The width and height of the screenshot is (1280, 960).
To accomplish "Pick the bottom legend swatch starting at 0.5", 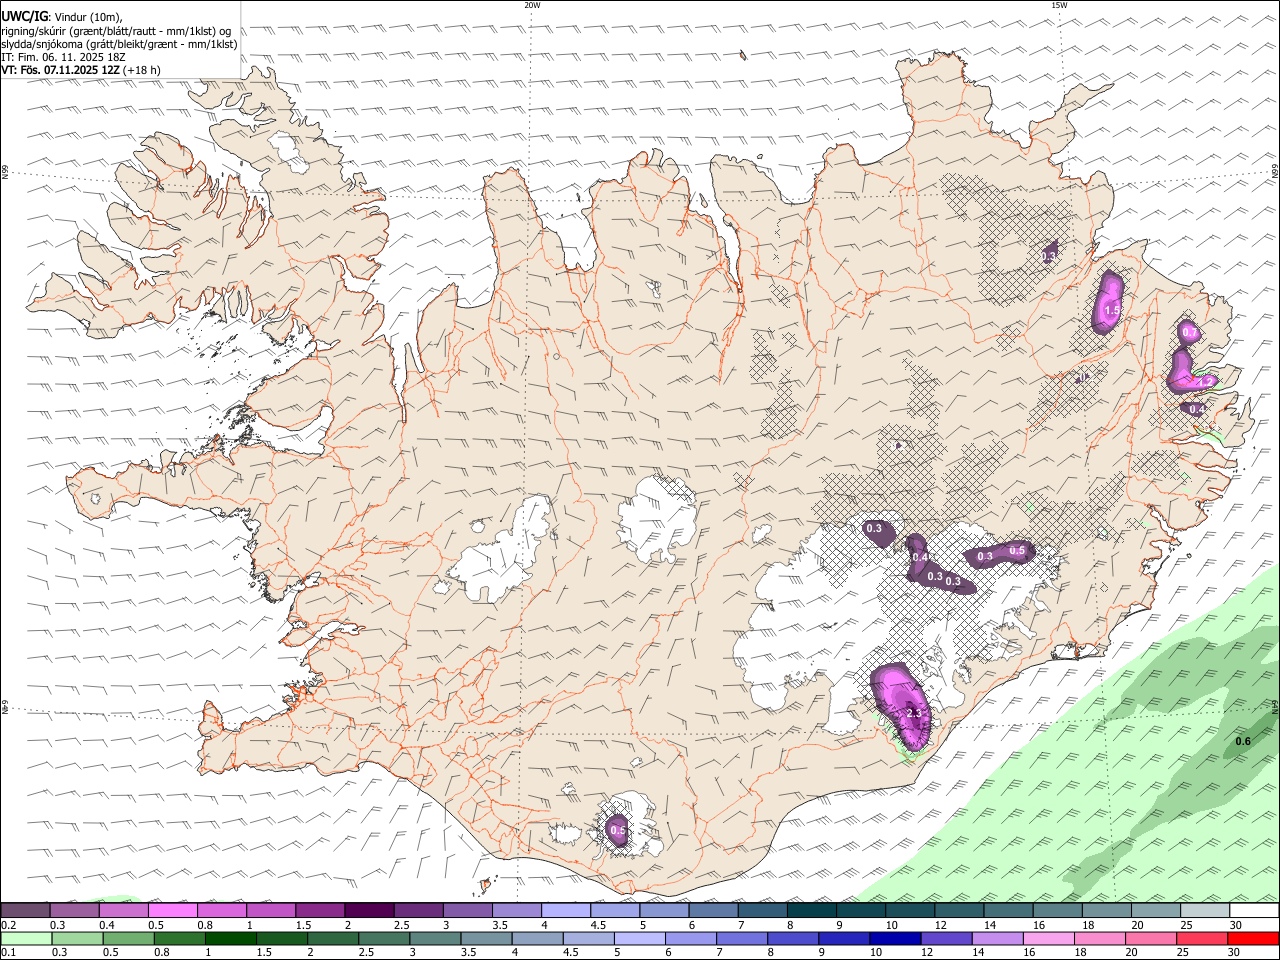I will pos(129,938).
